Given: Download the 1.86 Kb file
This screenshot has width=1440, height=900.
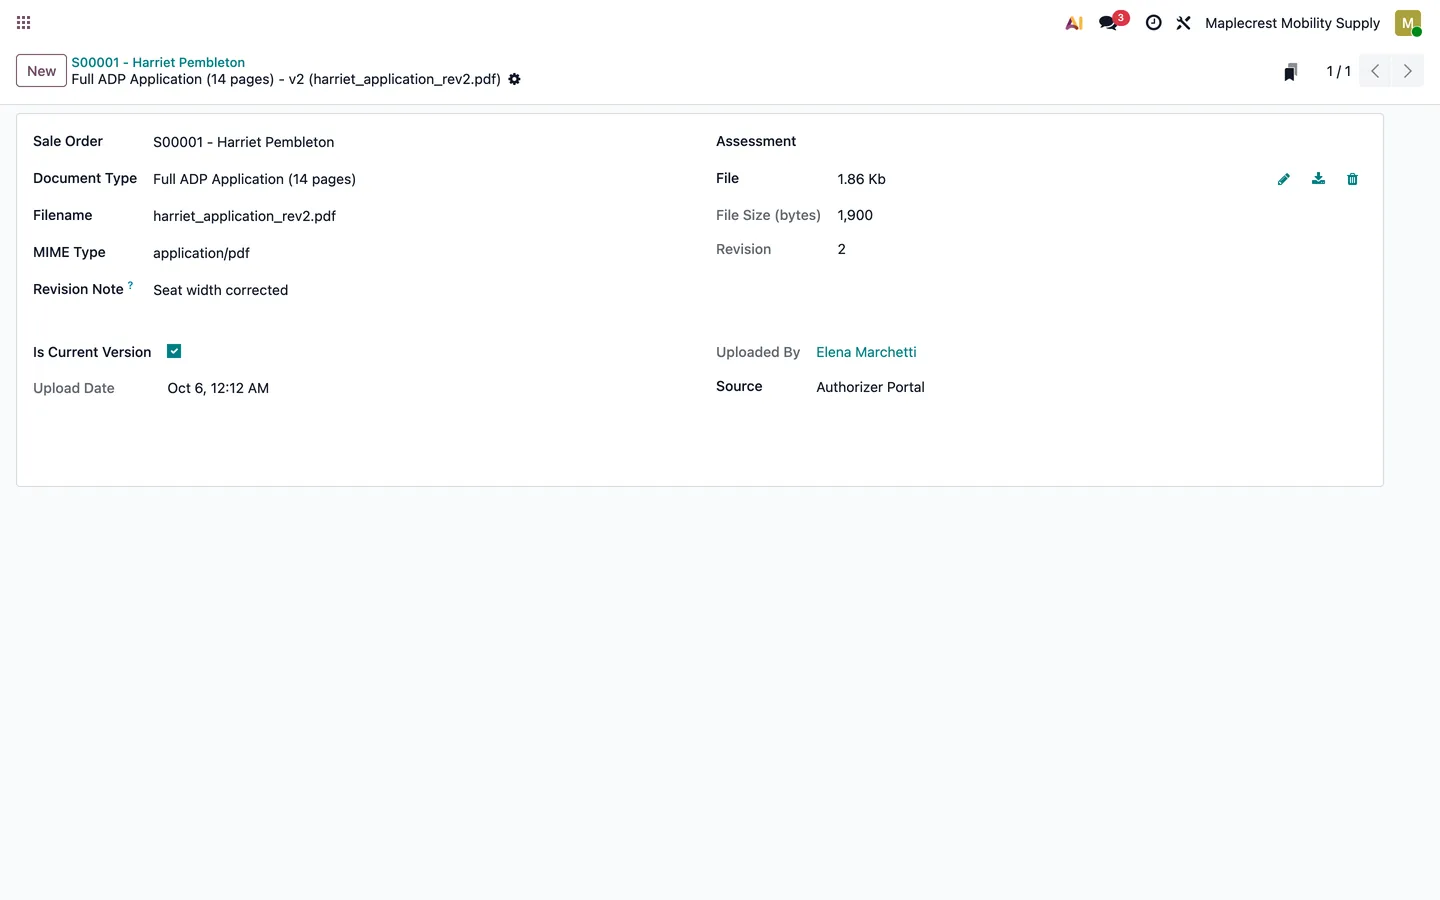Looking at the screenshot, I should tap(1318, 179).
